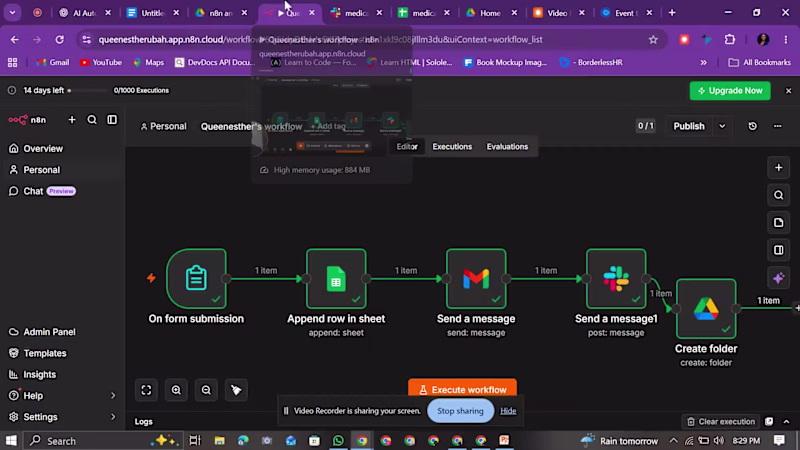Screen dimensions: 800x450
Task: Open the logs panel pop-out icon
Action: 769,421
